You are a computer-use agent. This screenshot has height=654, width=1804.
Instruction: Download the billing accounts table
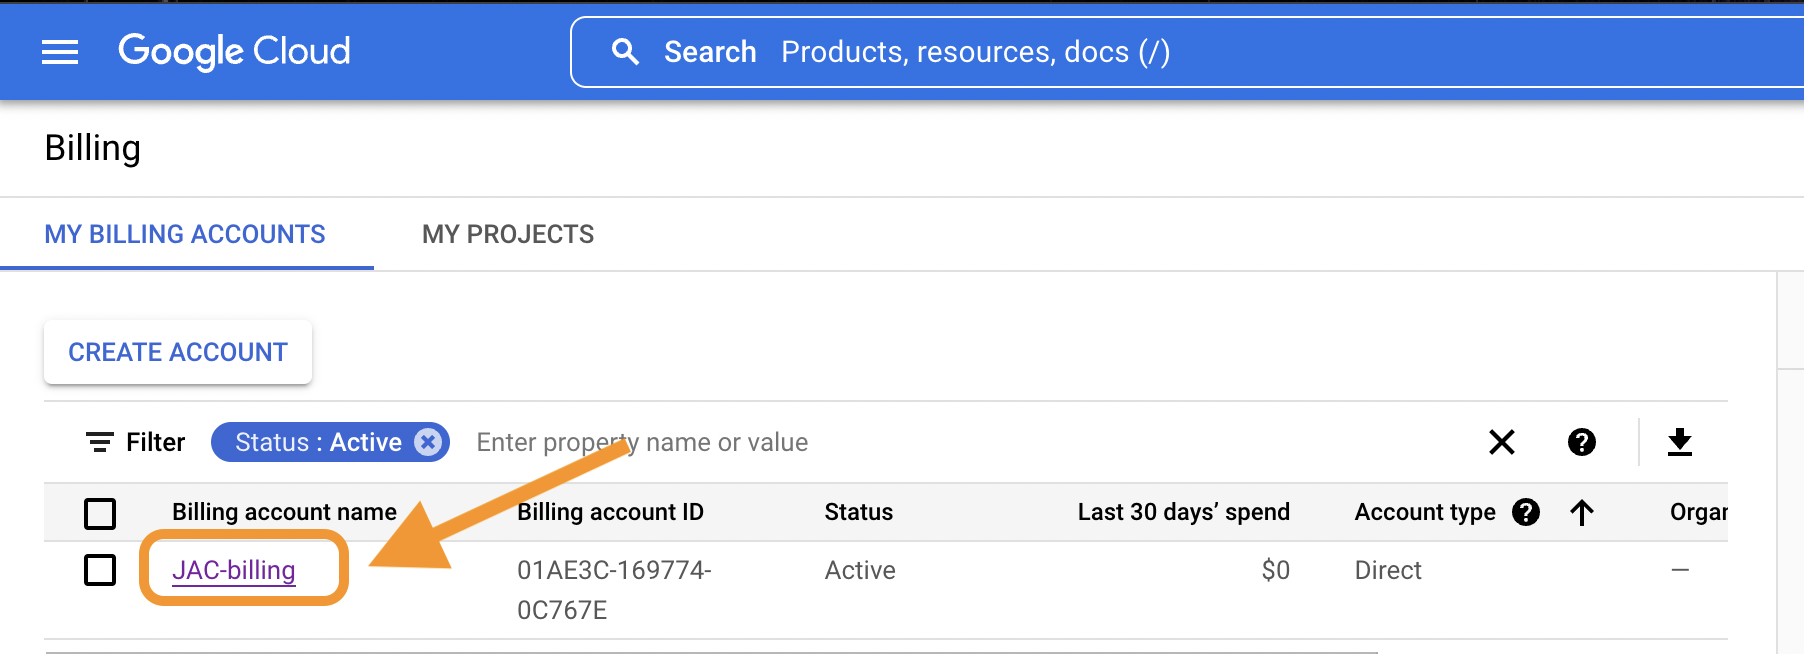(1680, 442)
